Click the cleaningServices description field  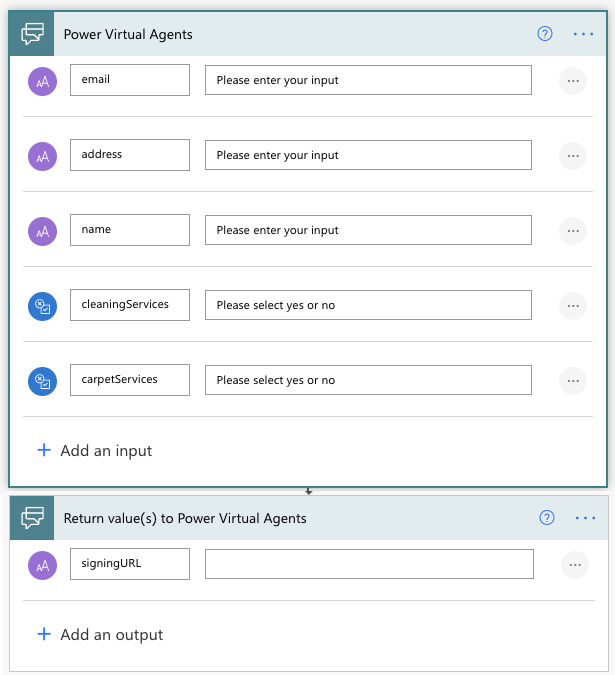point(368,305)
